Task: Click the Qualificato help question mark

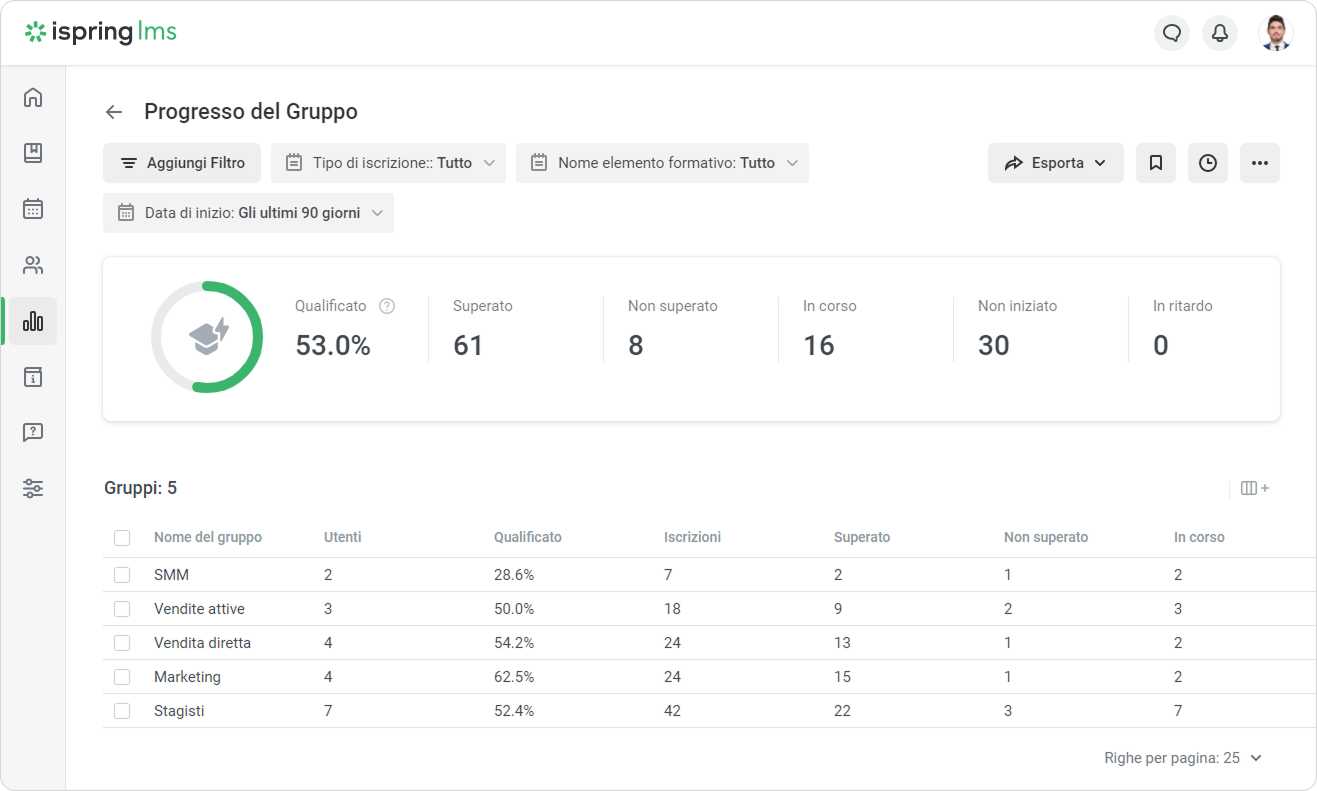Action: (x=387, y=306)
